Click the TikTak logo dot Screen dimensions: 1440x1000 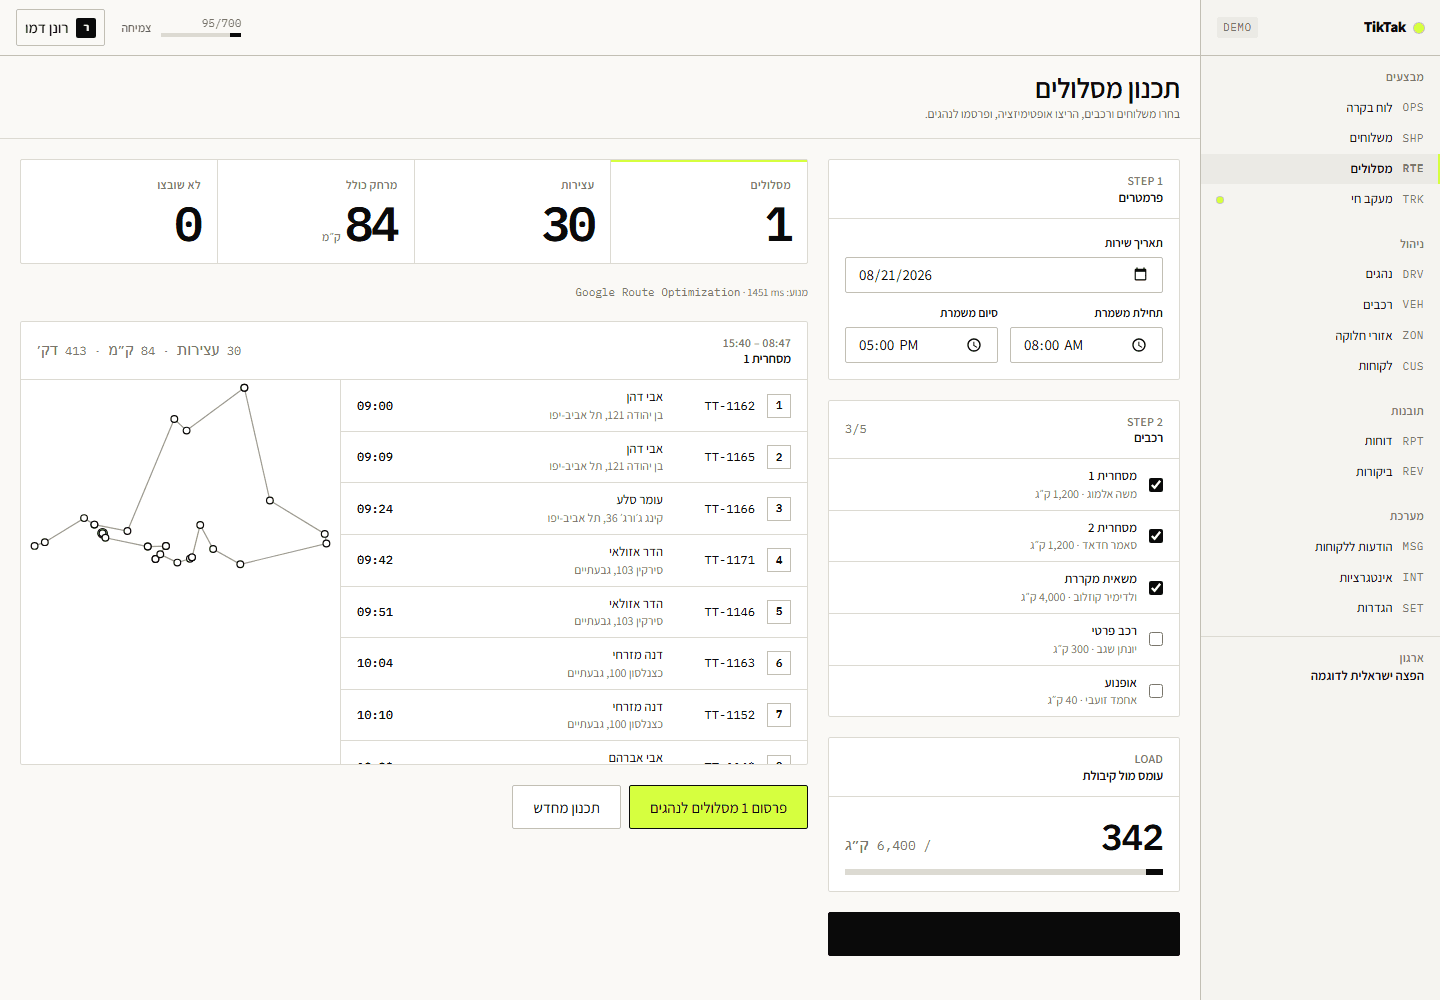click(1418, 28)
